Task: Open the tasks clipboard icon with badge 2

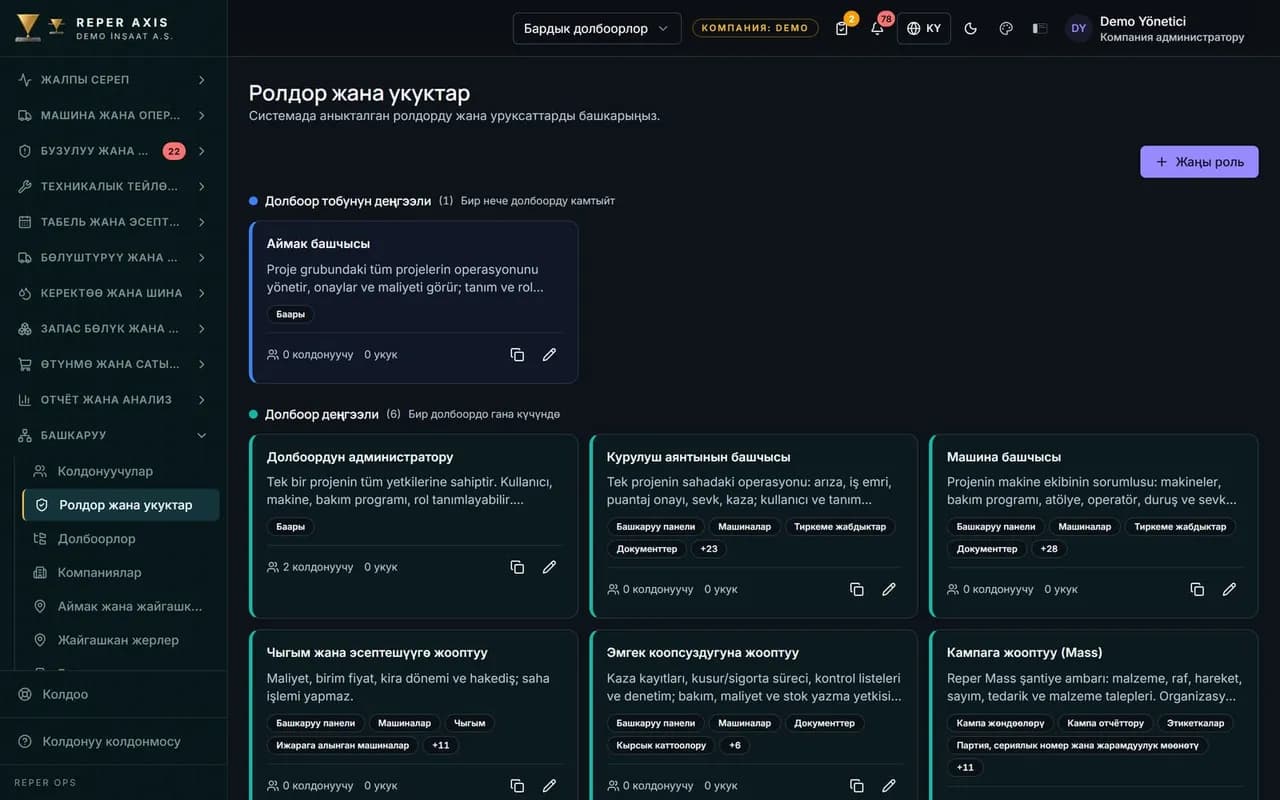Action: coord(842,28)
